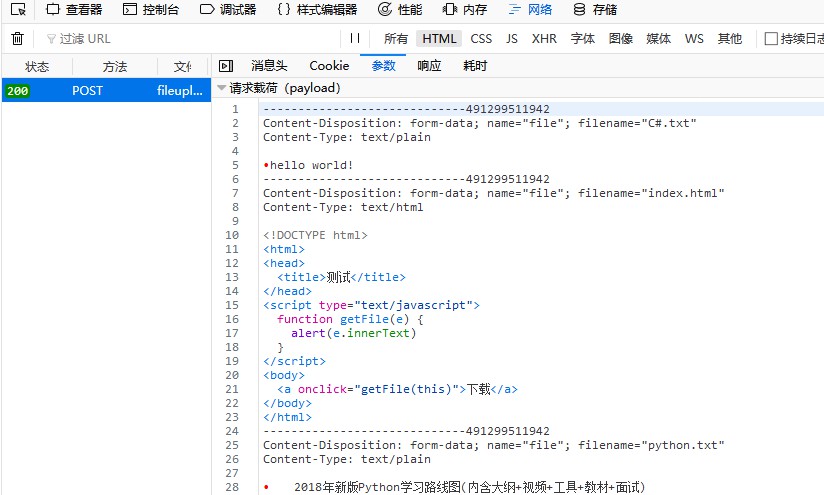This screenshot has height=495, width=824.
Task: Open the Storage (存储) panel
Action: click(x=595, y=9)
